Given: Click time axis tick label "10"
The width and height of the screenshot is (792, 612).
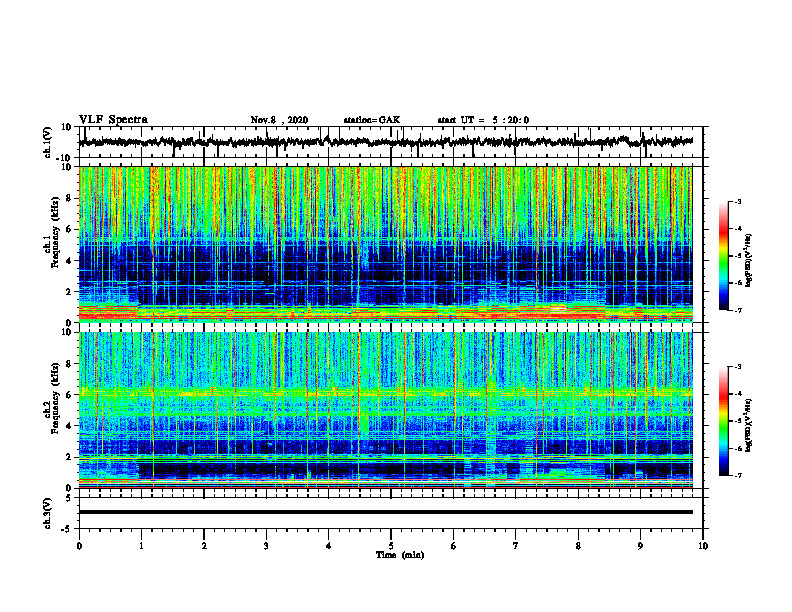Looking at the screenshot, I should coord(703,546).
